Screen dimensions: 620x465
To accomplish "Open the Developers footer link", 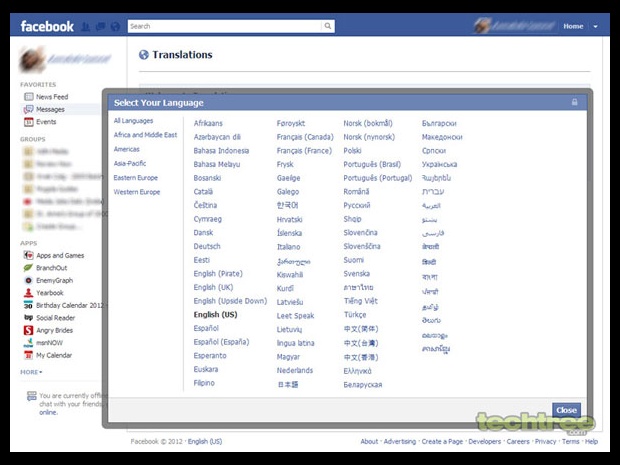I will point(484,441).
